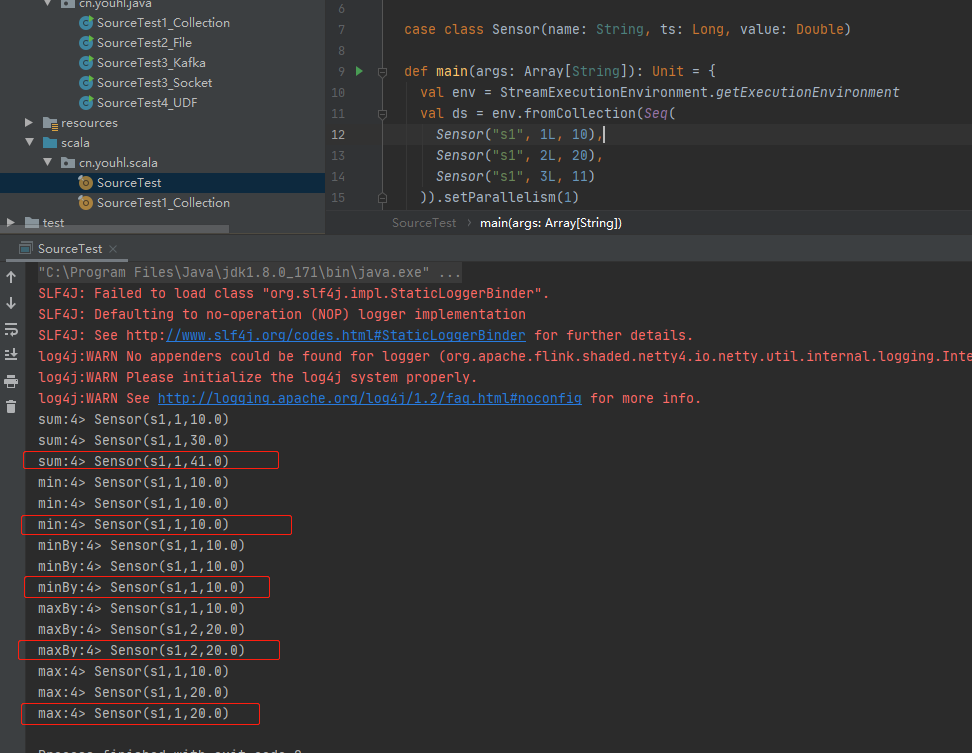Expand the test folder arrow
The height and width of the screenshot is (753, 972).
click(11, 222)
